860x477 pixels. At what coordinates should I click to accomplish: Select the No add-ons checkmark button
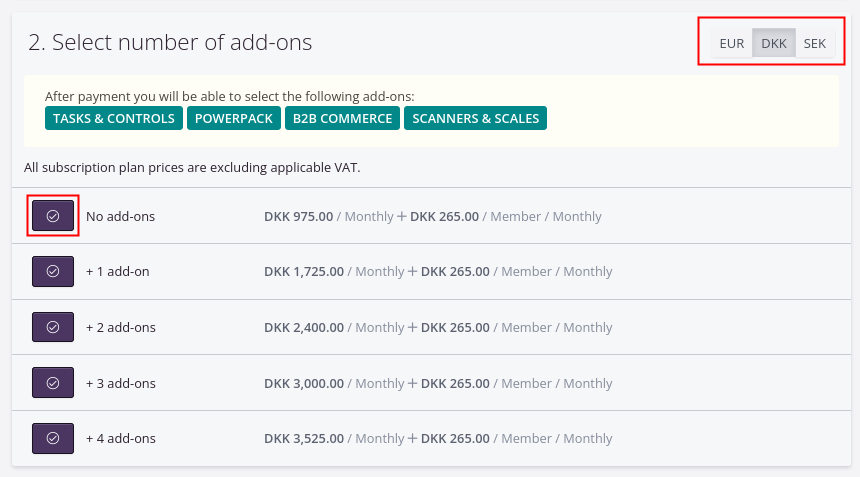coord(53,216)
